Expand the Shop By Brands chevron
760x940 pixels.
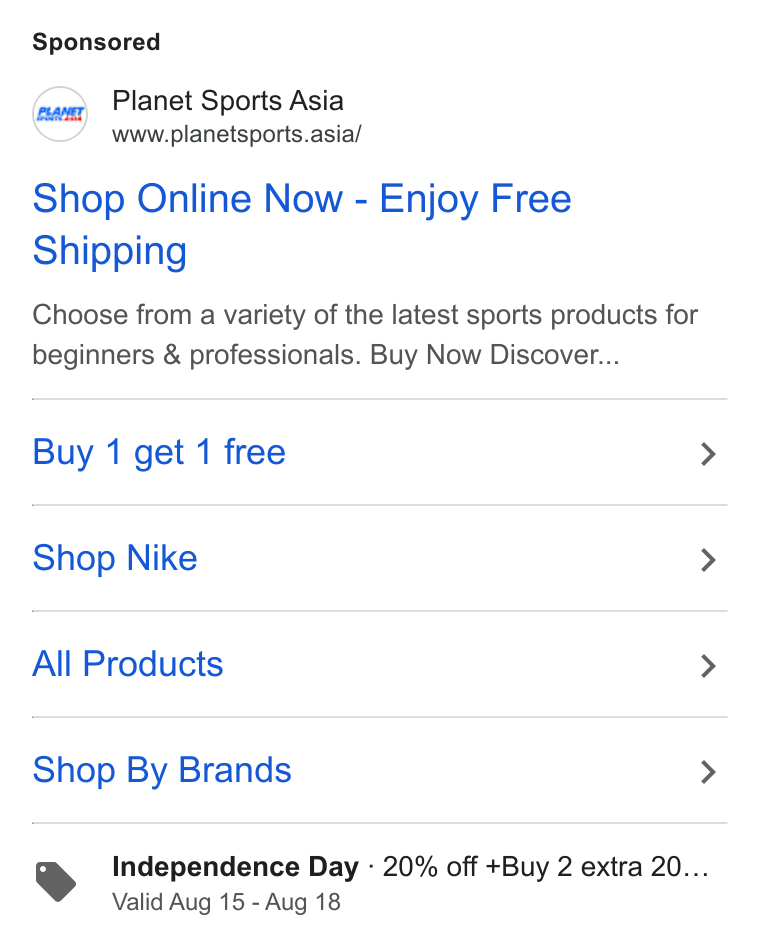click(708, 772)
